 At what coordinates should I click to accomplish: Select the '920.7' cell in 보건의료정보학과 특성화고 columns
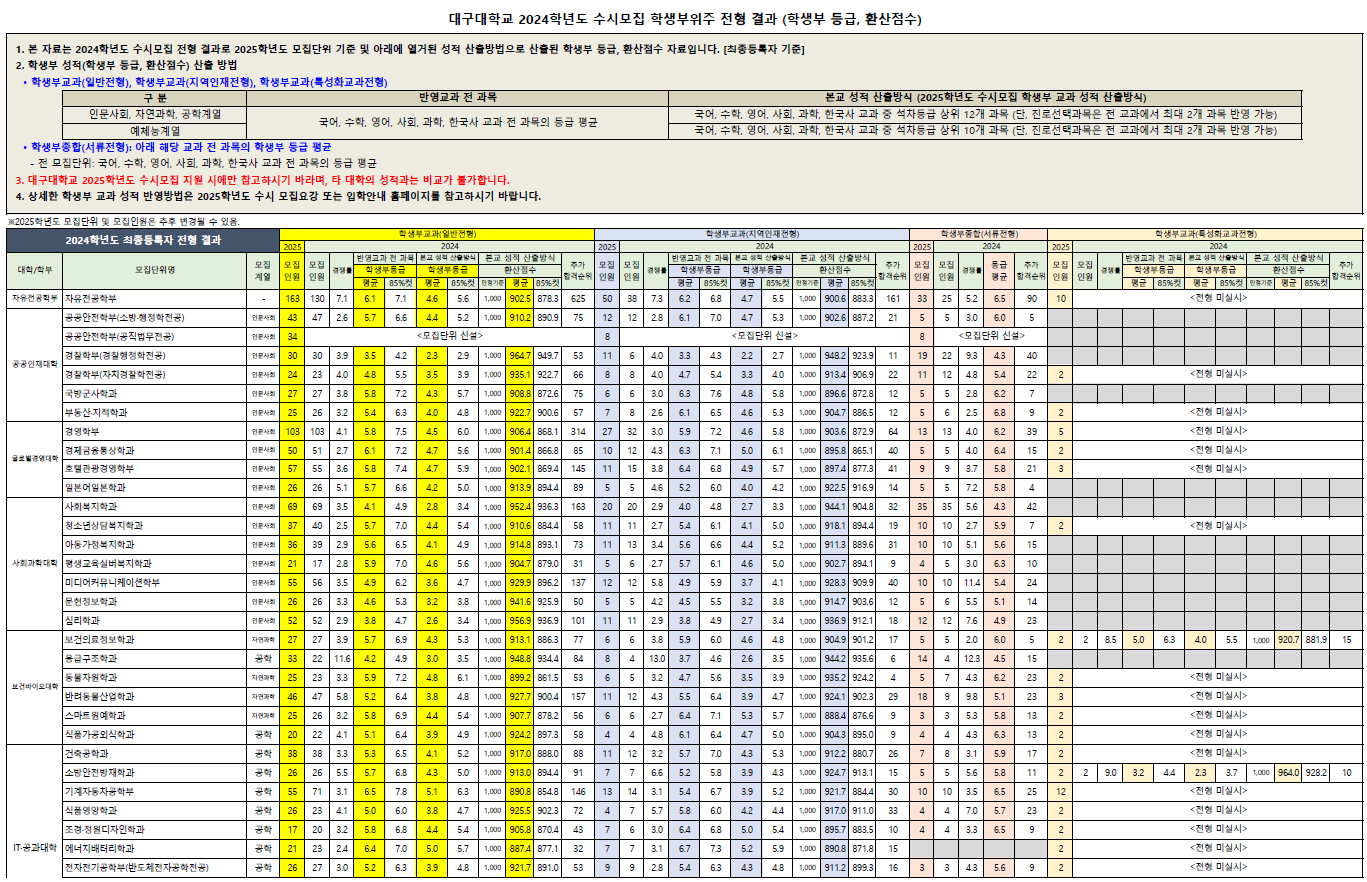pyautogui.click(x=1289, y=639)
